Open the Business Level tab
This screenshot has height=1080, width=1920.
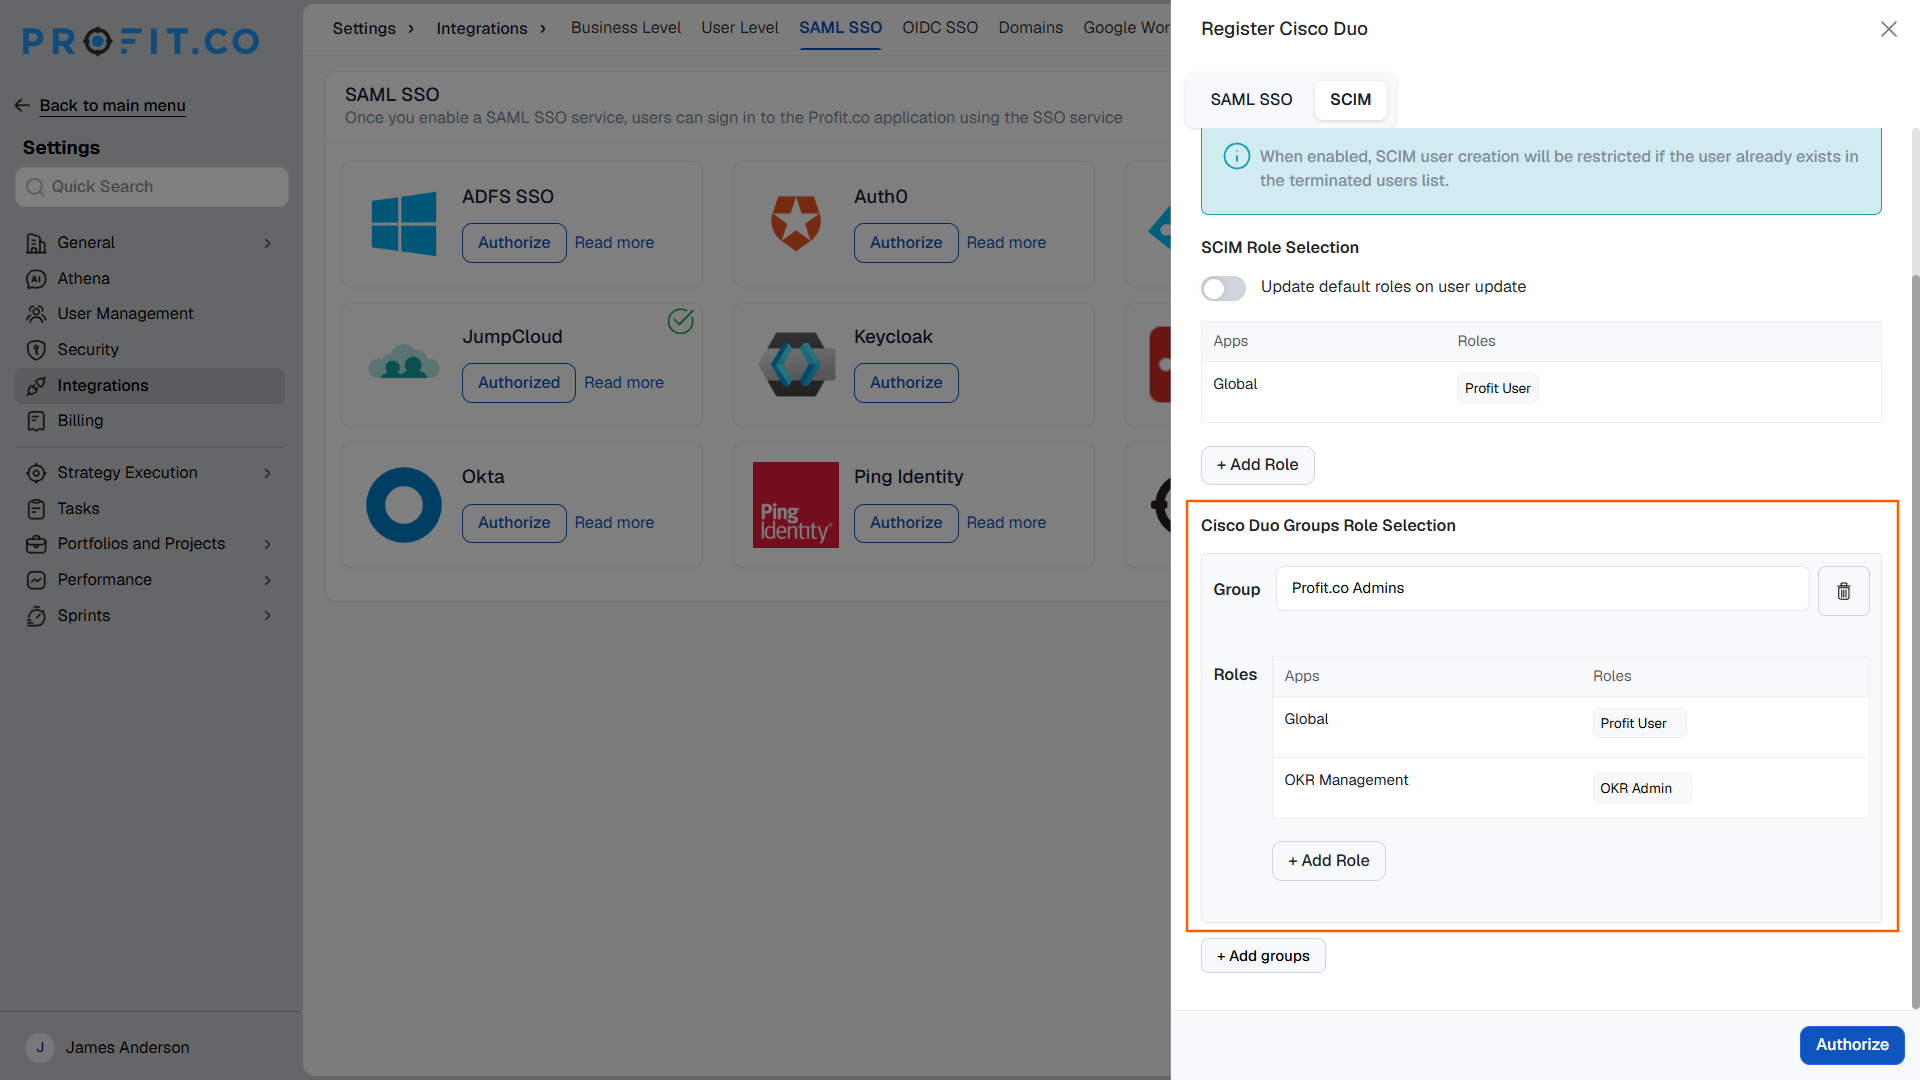625,28
